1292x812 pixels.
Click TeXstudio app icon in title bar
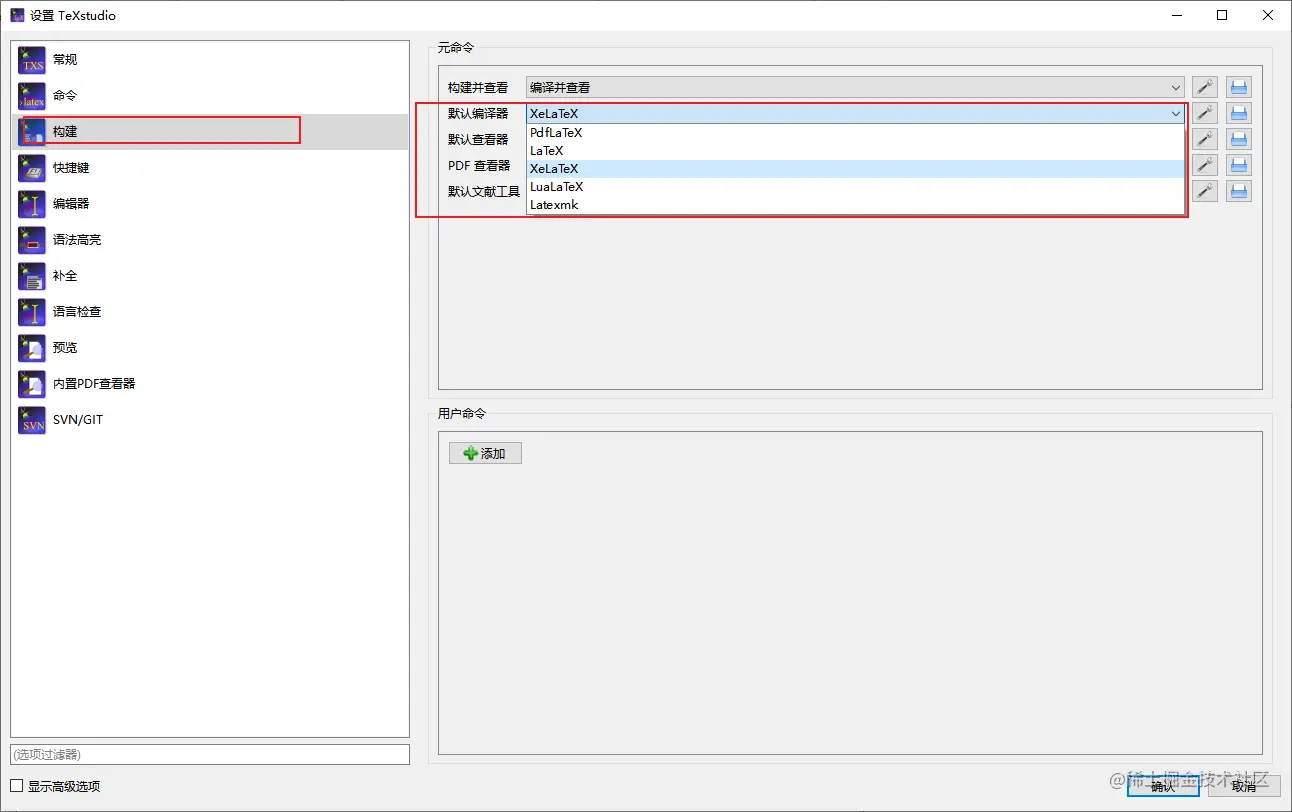(17, 15)
